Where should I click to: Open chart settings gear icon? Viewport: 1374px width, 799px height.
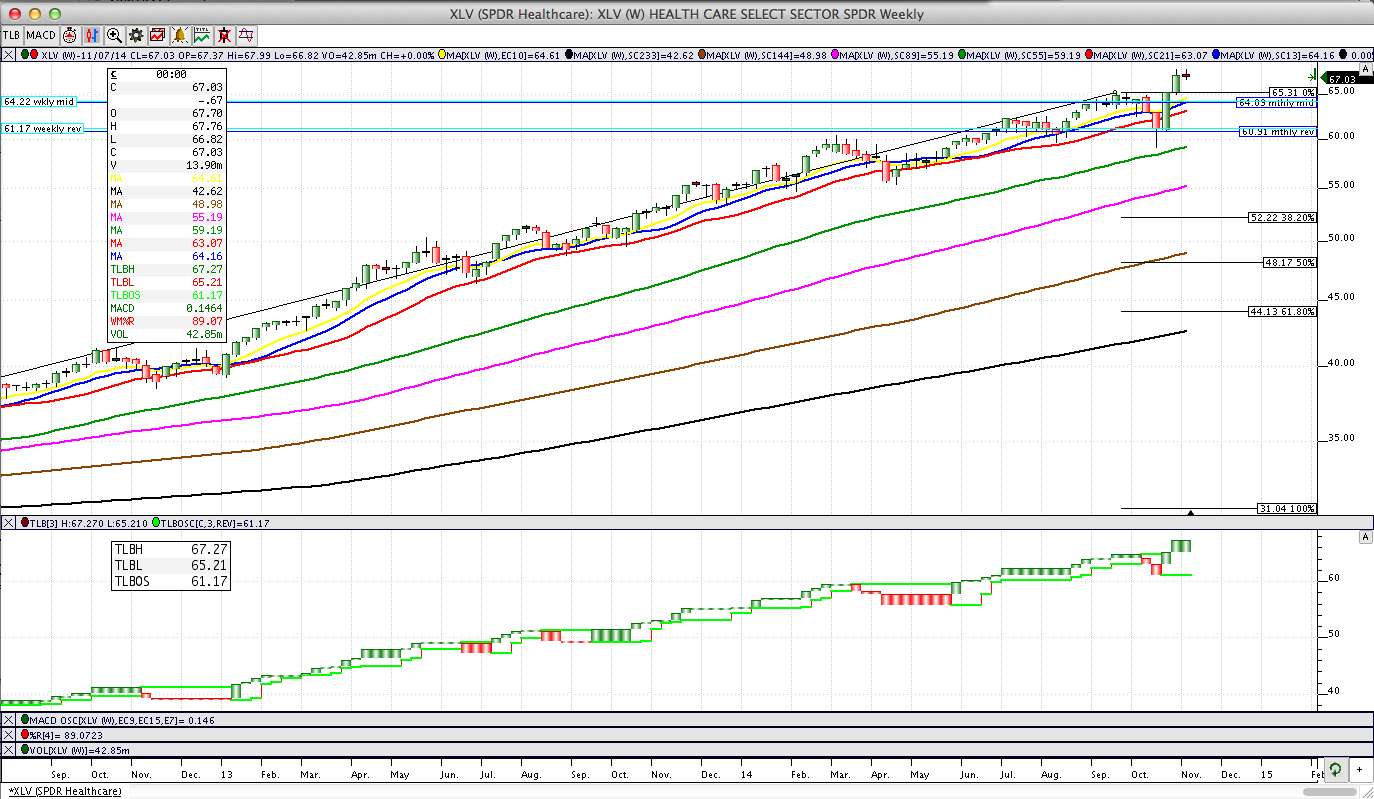pos(136,35)
